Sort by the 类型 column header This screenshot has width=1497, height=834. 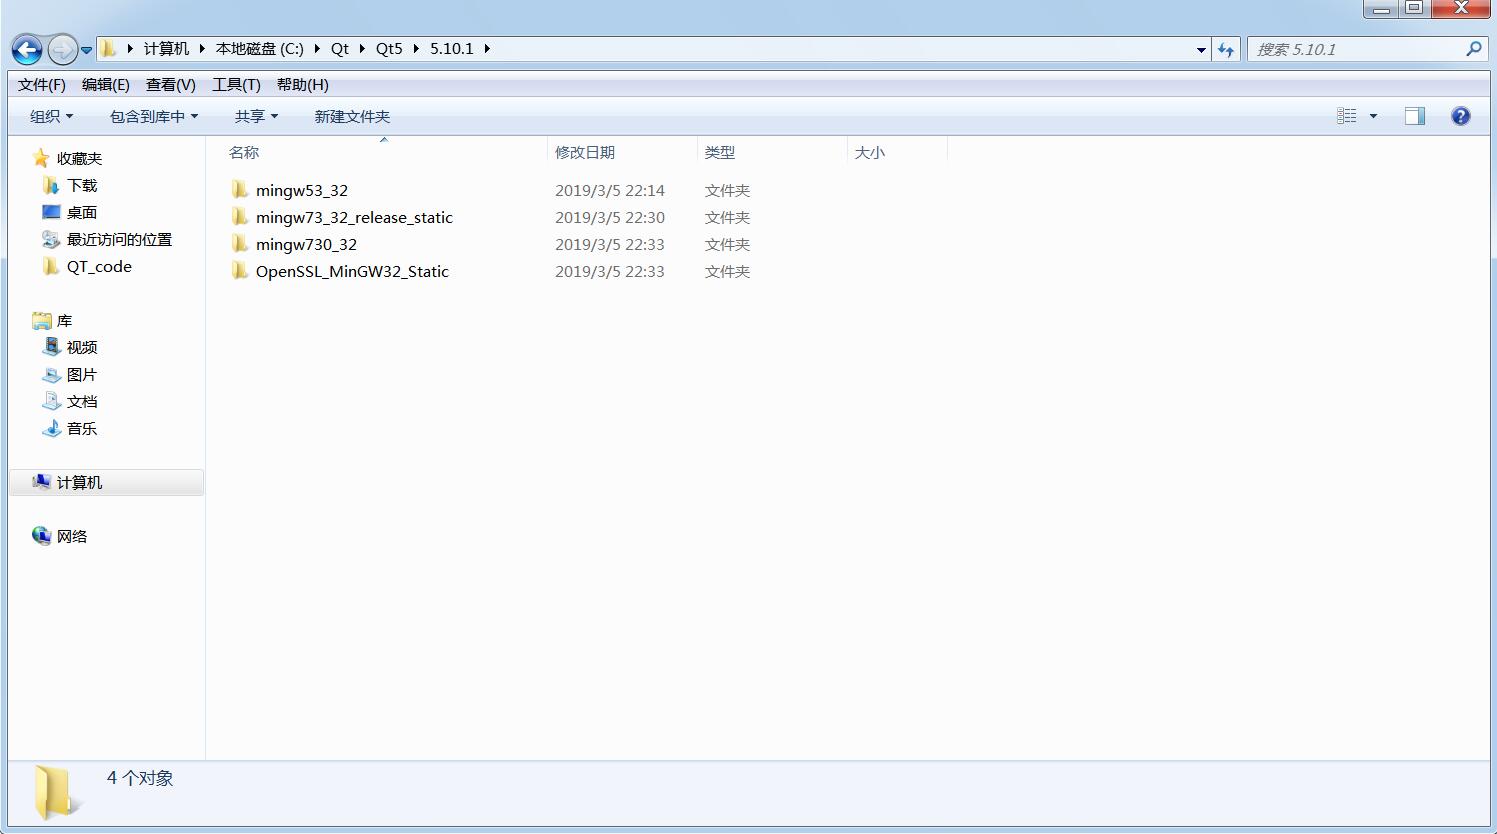[772, 152]
